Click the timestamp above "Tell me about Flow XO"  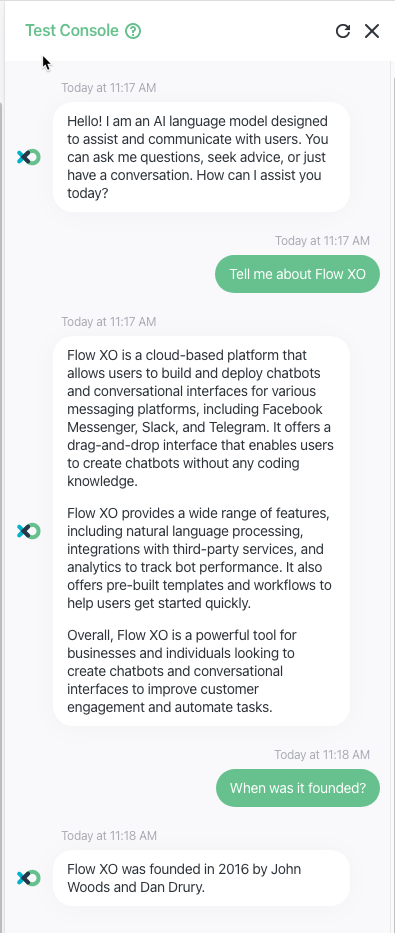click(322, 240)
